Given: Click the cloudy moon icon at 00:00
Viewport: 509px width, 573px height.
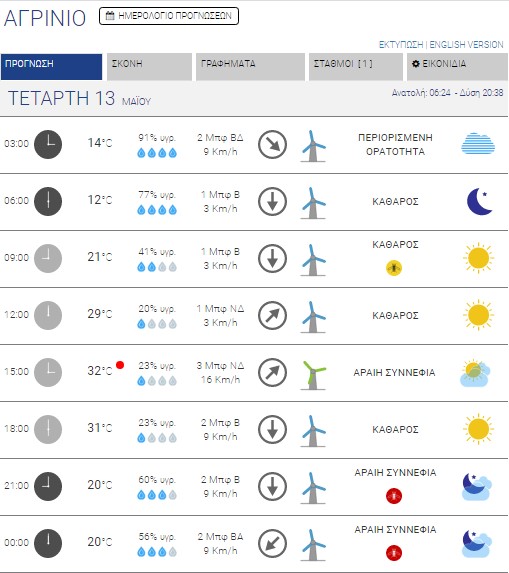Looking at the screenshot, I should (477, 544).
